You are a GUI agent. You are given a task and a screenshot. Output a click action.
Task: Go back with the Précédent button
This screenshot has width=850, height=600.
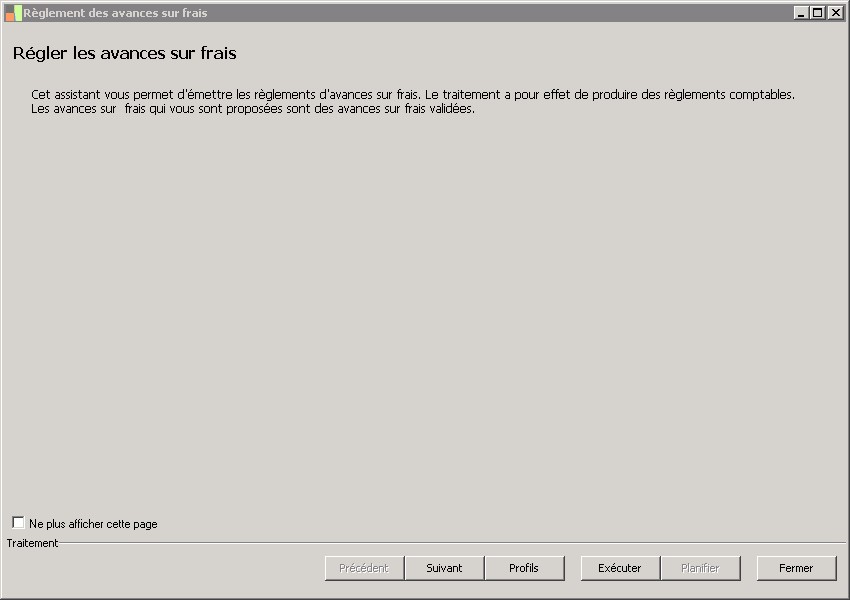tap(364, 568)
